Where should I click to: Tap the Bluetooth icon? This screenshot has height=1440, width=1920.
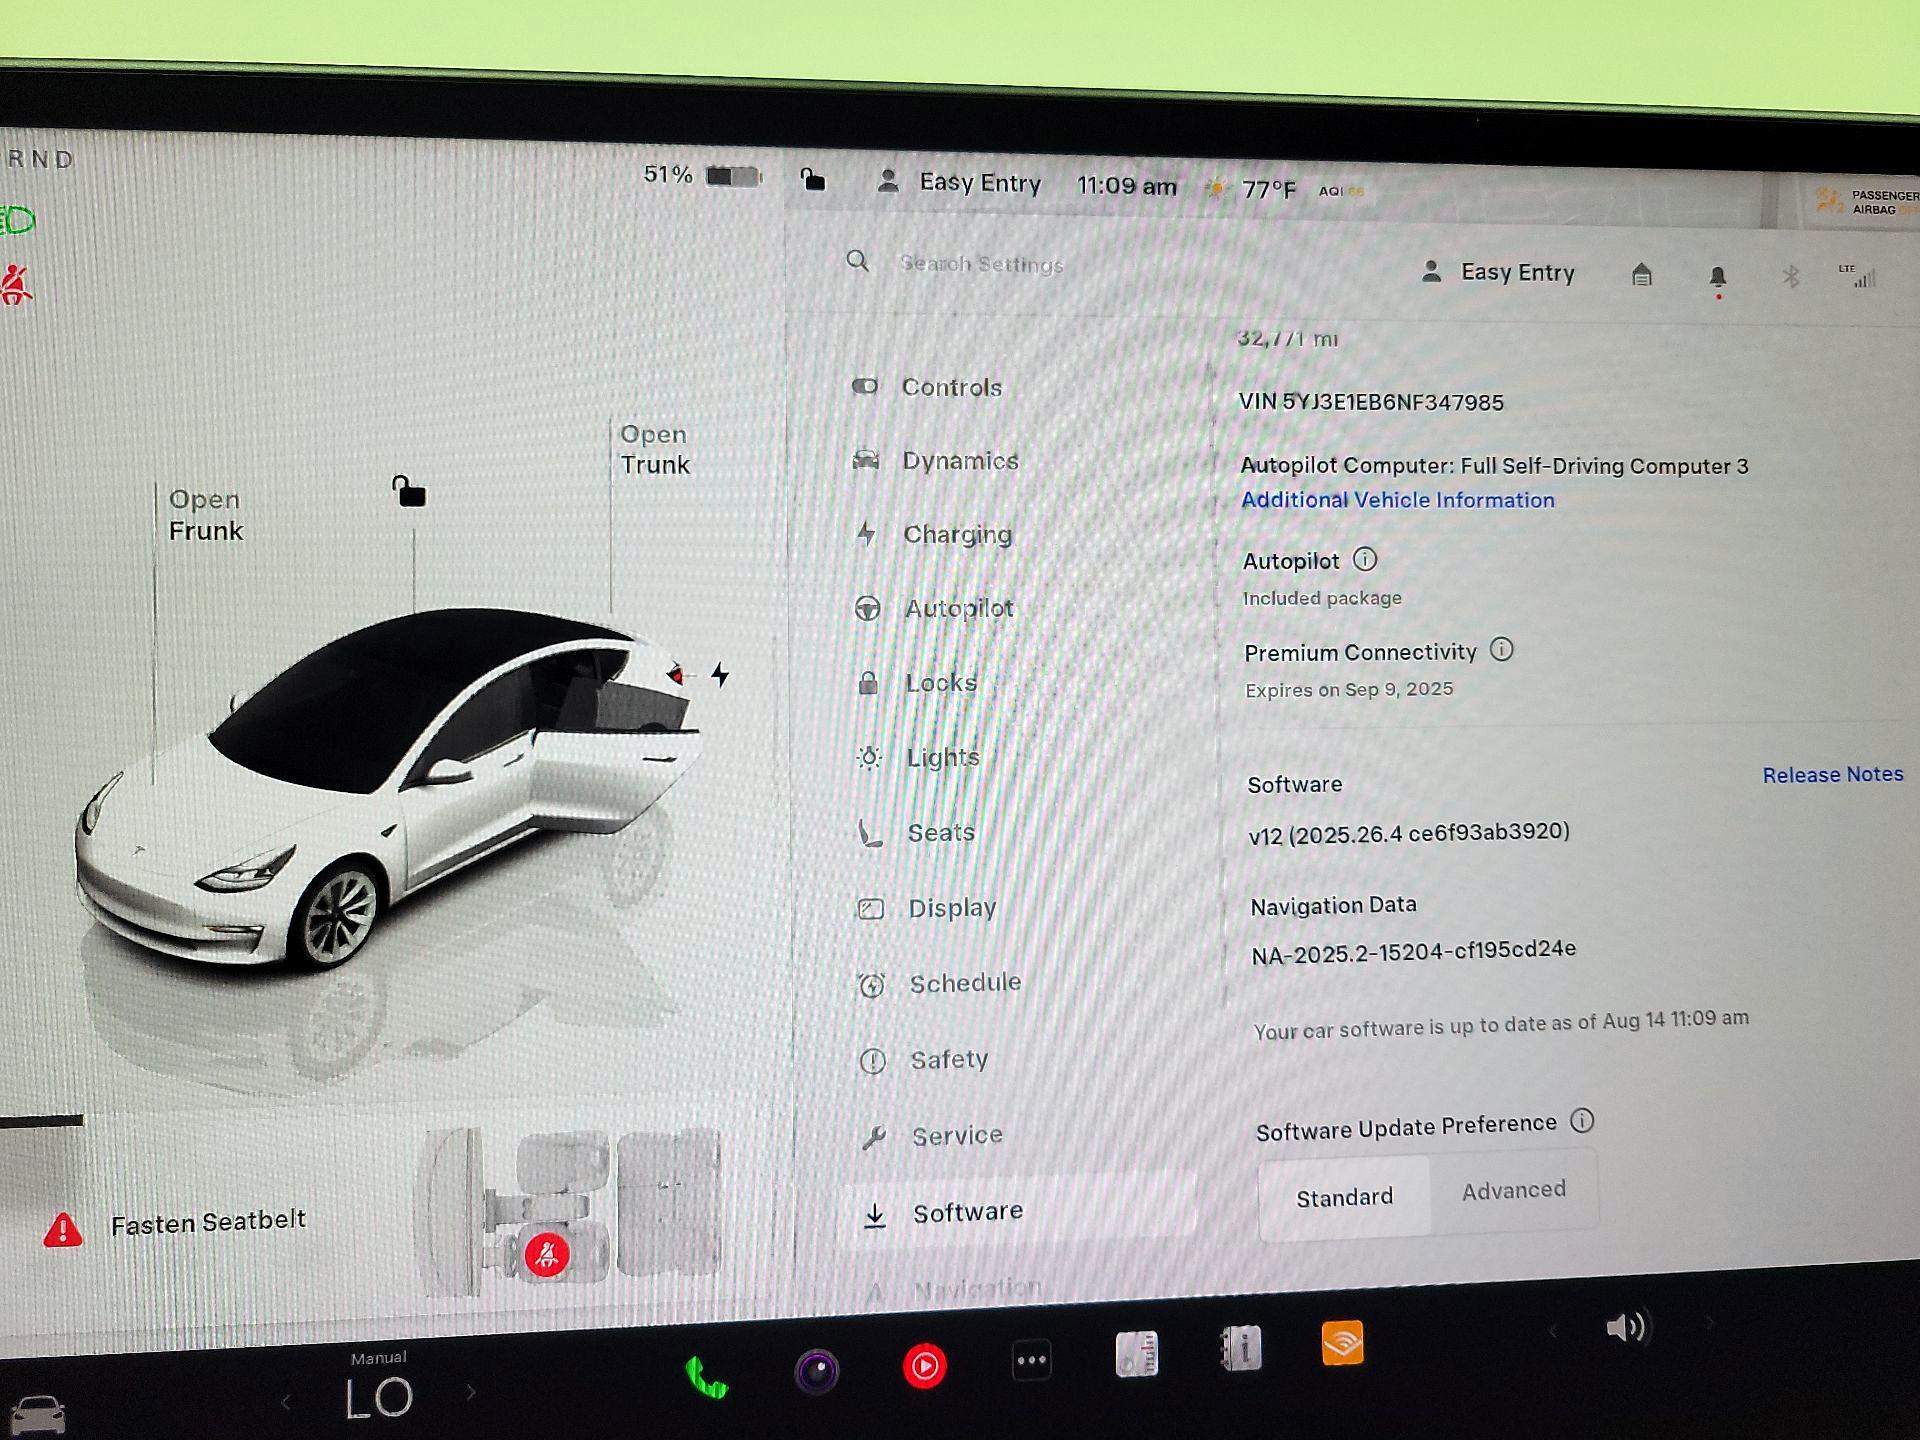(1791, 275)
